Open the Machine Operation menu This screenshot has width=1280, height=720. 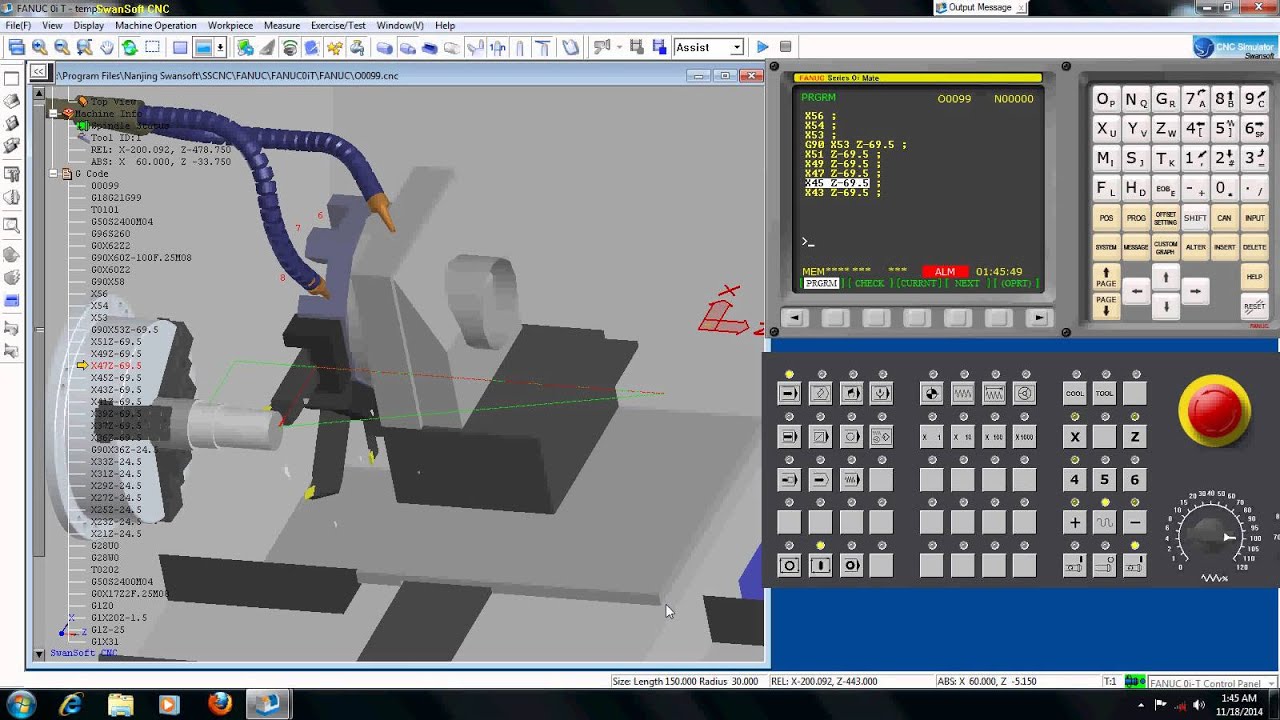156,25
